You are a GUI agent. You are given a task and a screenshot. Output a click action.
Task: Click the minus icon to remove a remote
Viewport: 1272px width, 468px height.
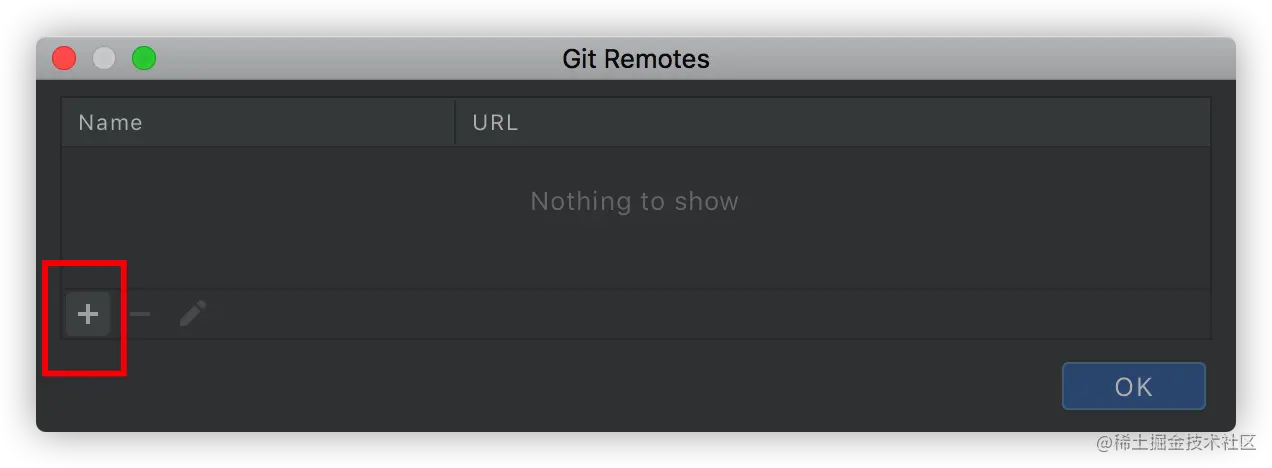coord(141,314)
